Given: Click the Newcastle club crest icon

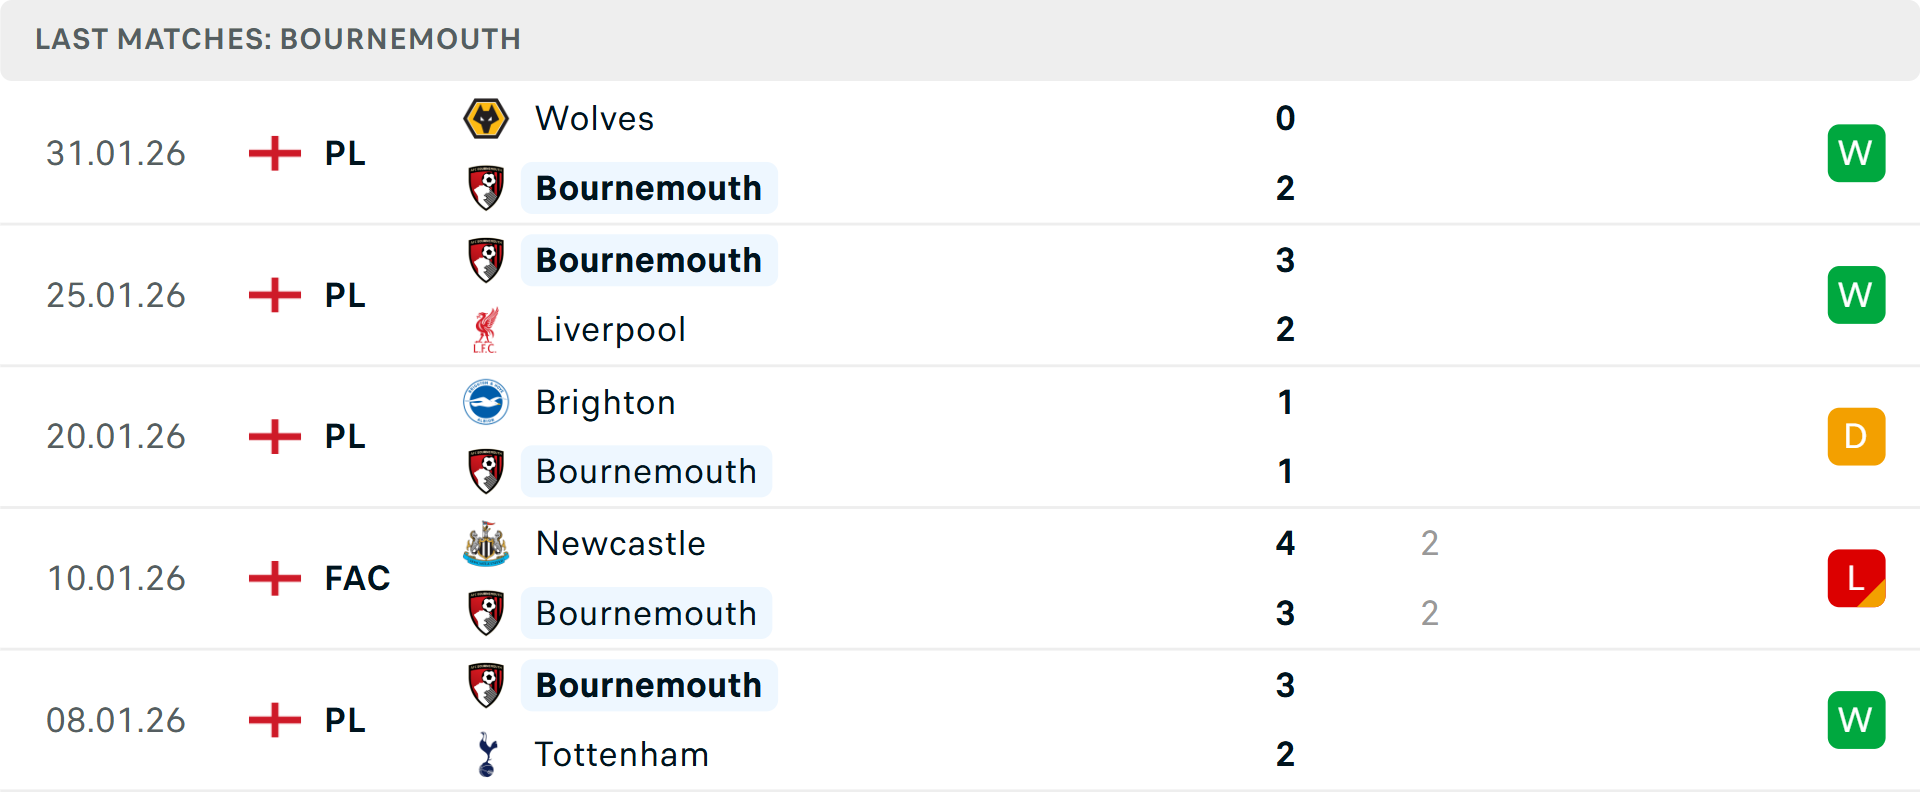Looking at the screenshot, I should (x=486, y=544).
